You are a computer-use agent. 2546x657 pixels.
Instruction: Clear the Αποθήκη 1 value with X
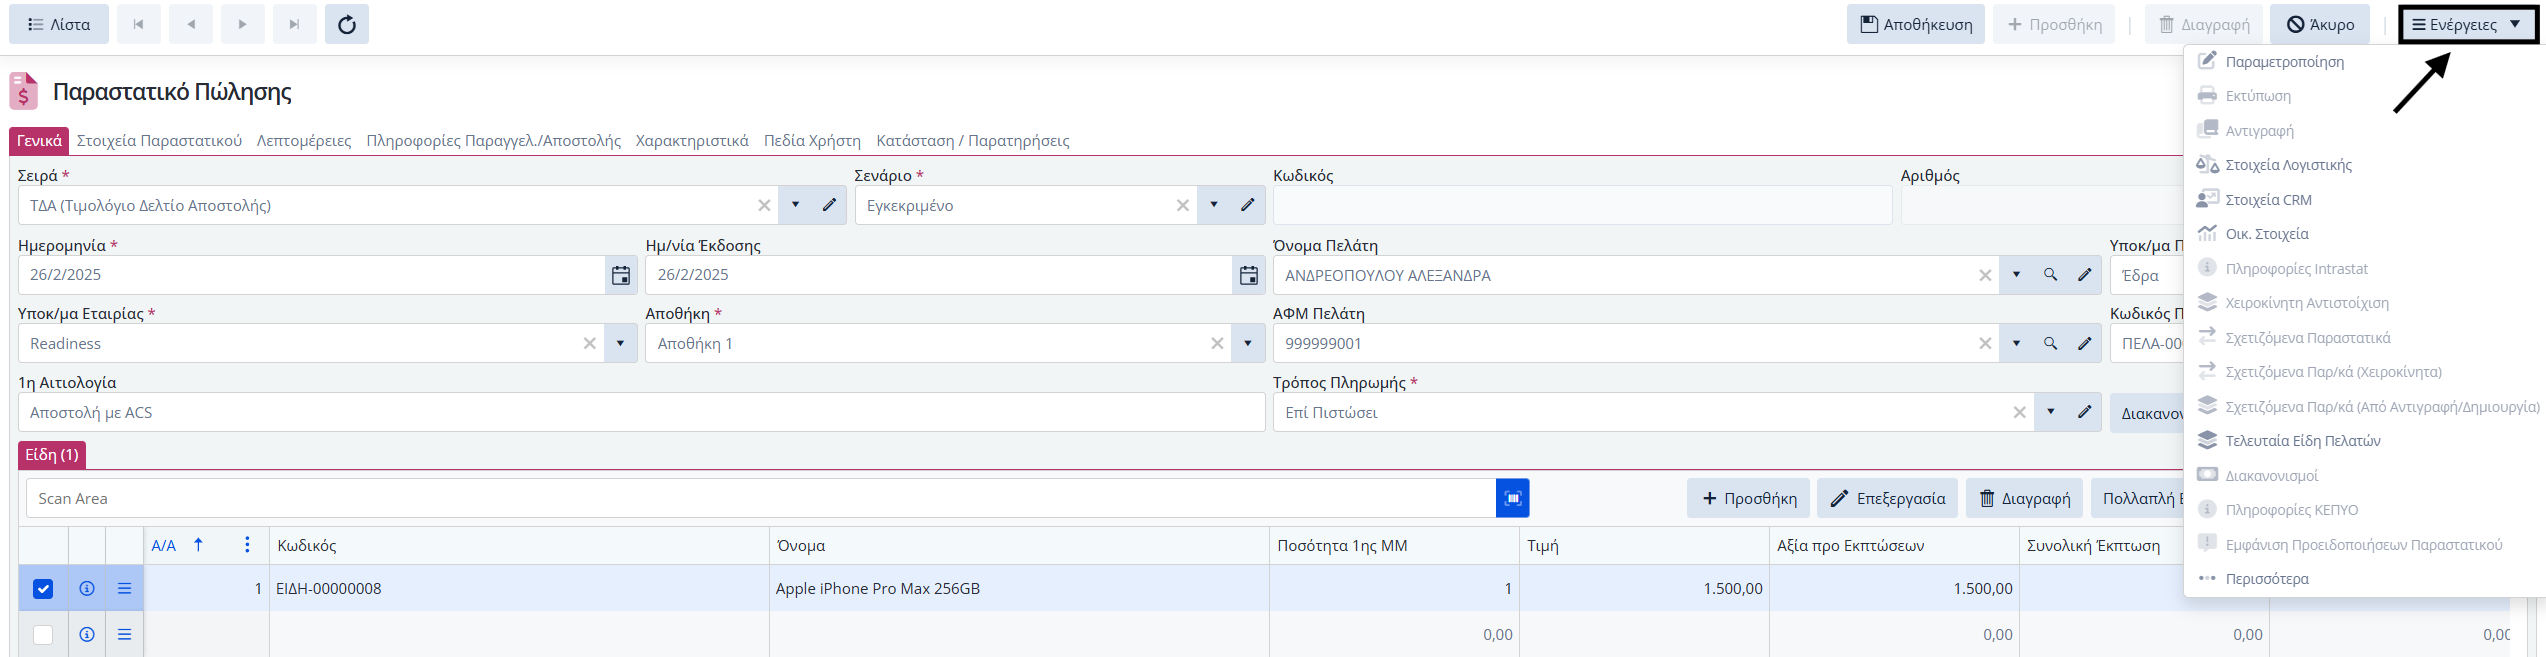[1217, 343]
